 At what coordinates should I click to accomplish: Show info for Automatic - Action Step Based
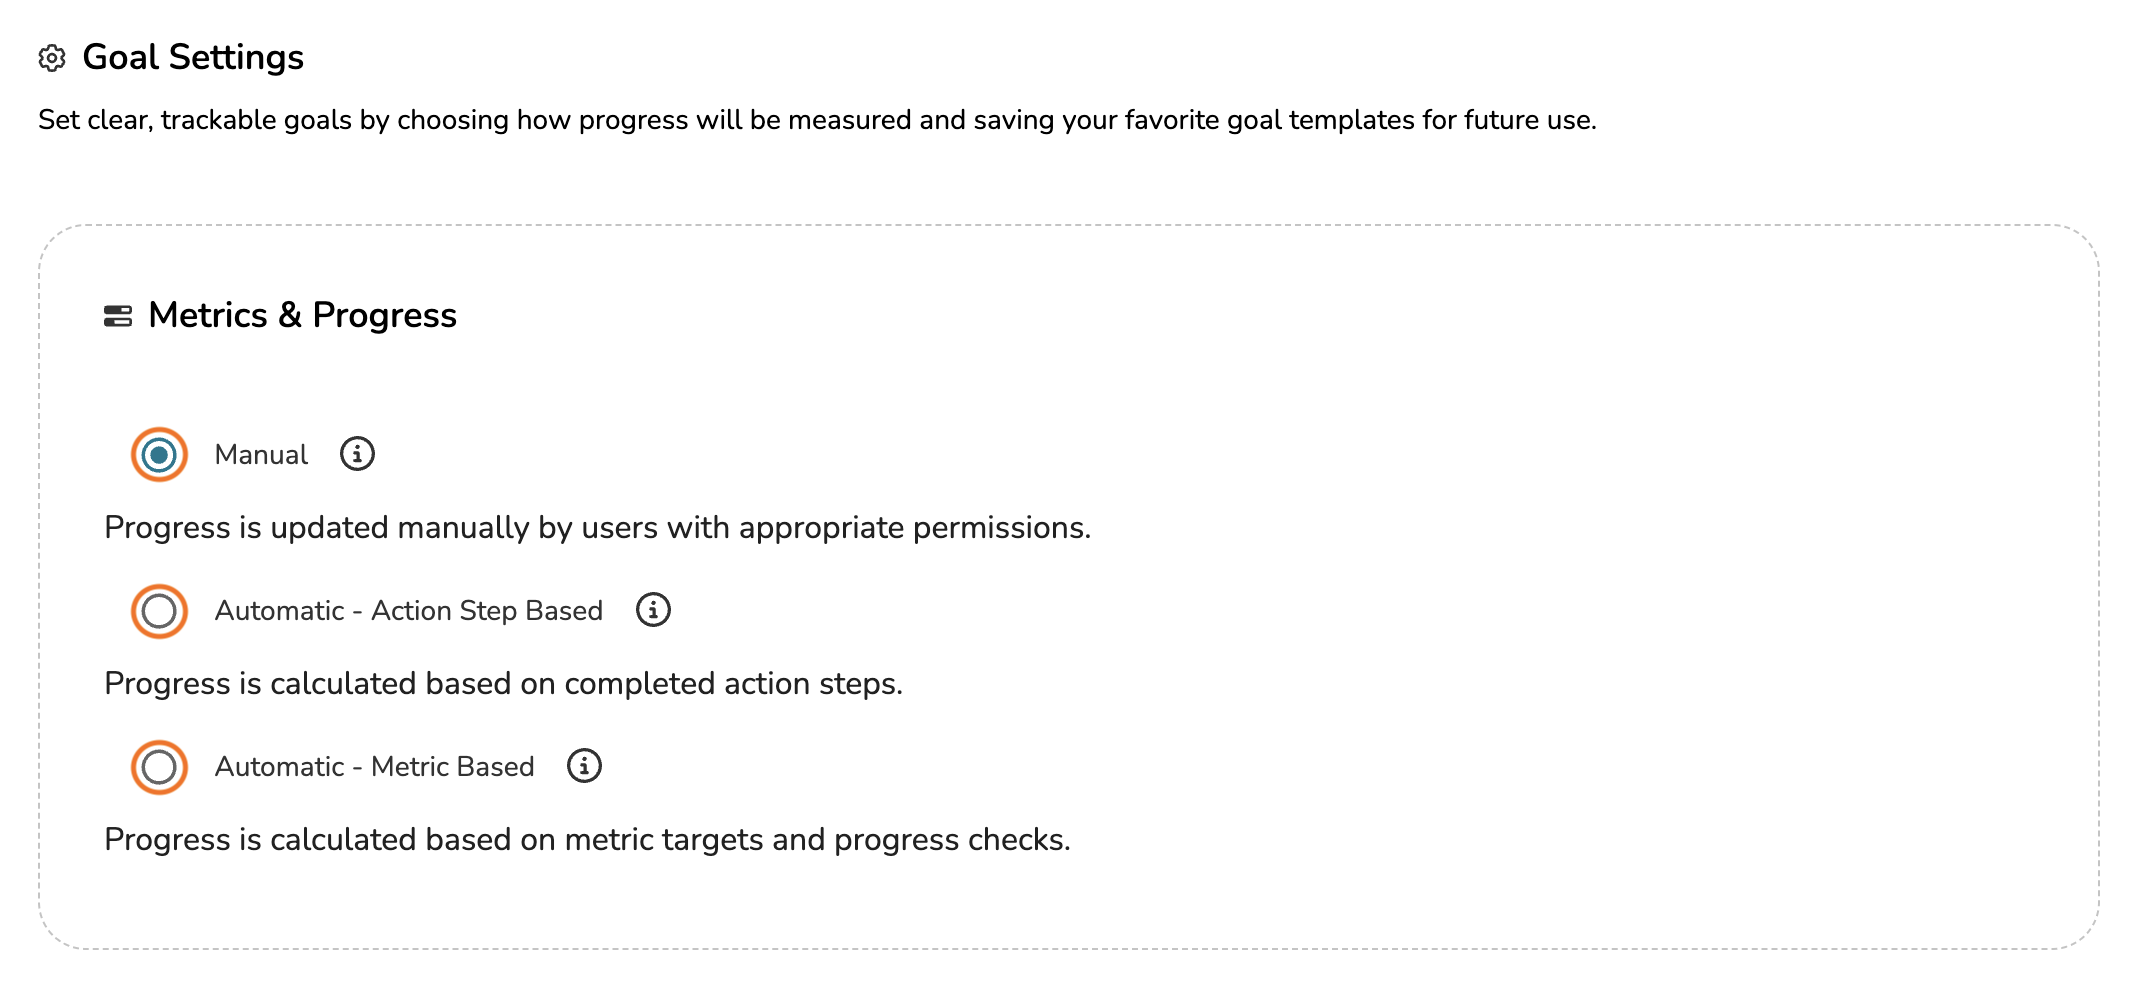[x=653, y=610]
